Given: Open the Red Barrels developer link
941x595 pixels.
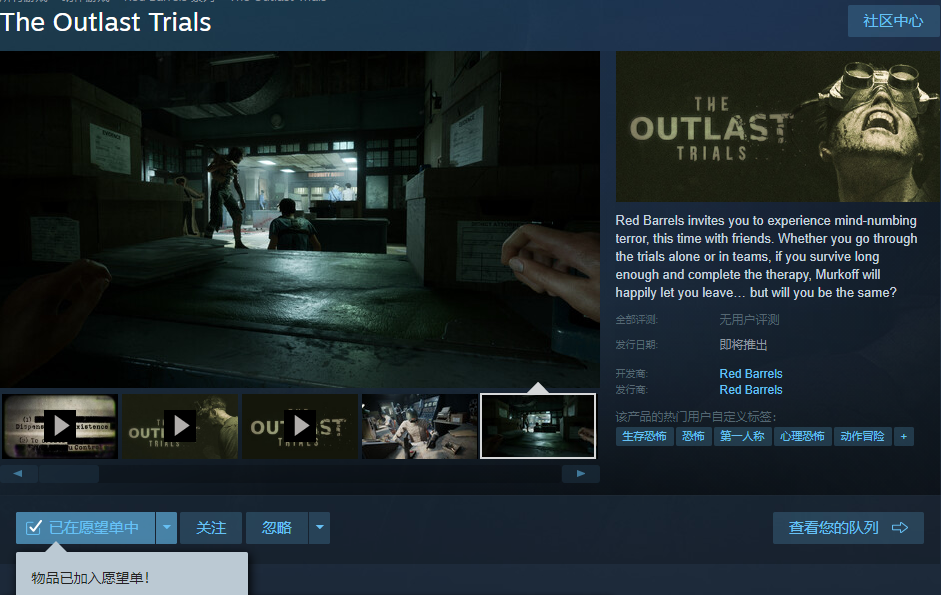Looking at the screenshot, I should click(751, 373).
